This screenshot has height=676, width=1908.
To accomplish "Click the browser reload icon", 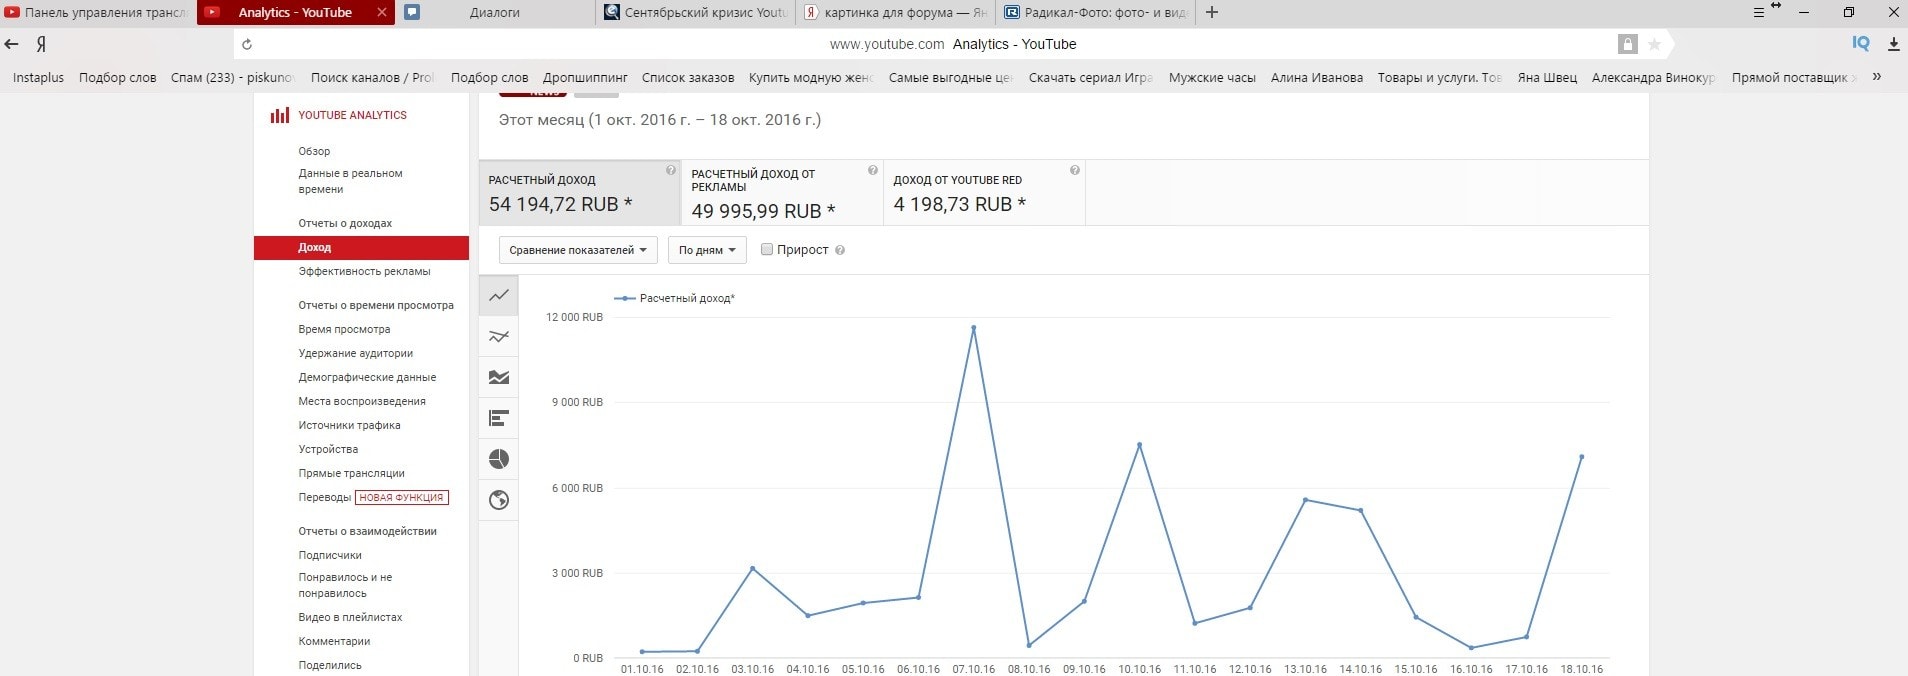I will pos(247,44).
